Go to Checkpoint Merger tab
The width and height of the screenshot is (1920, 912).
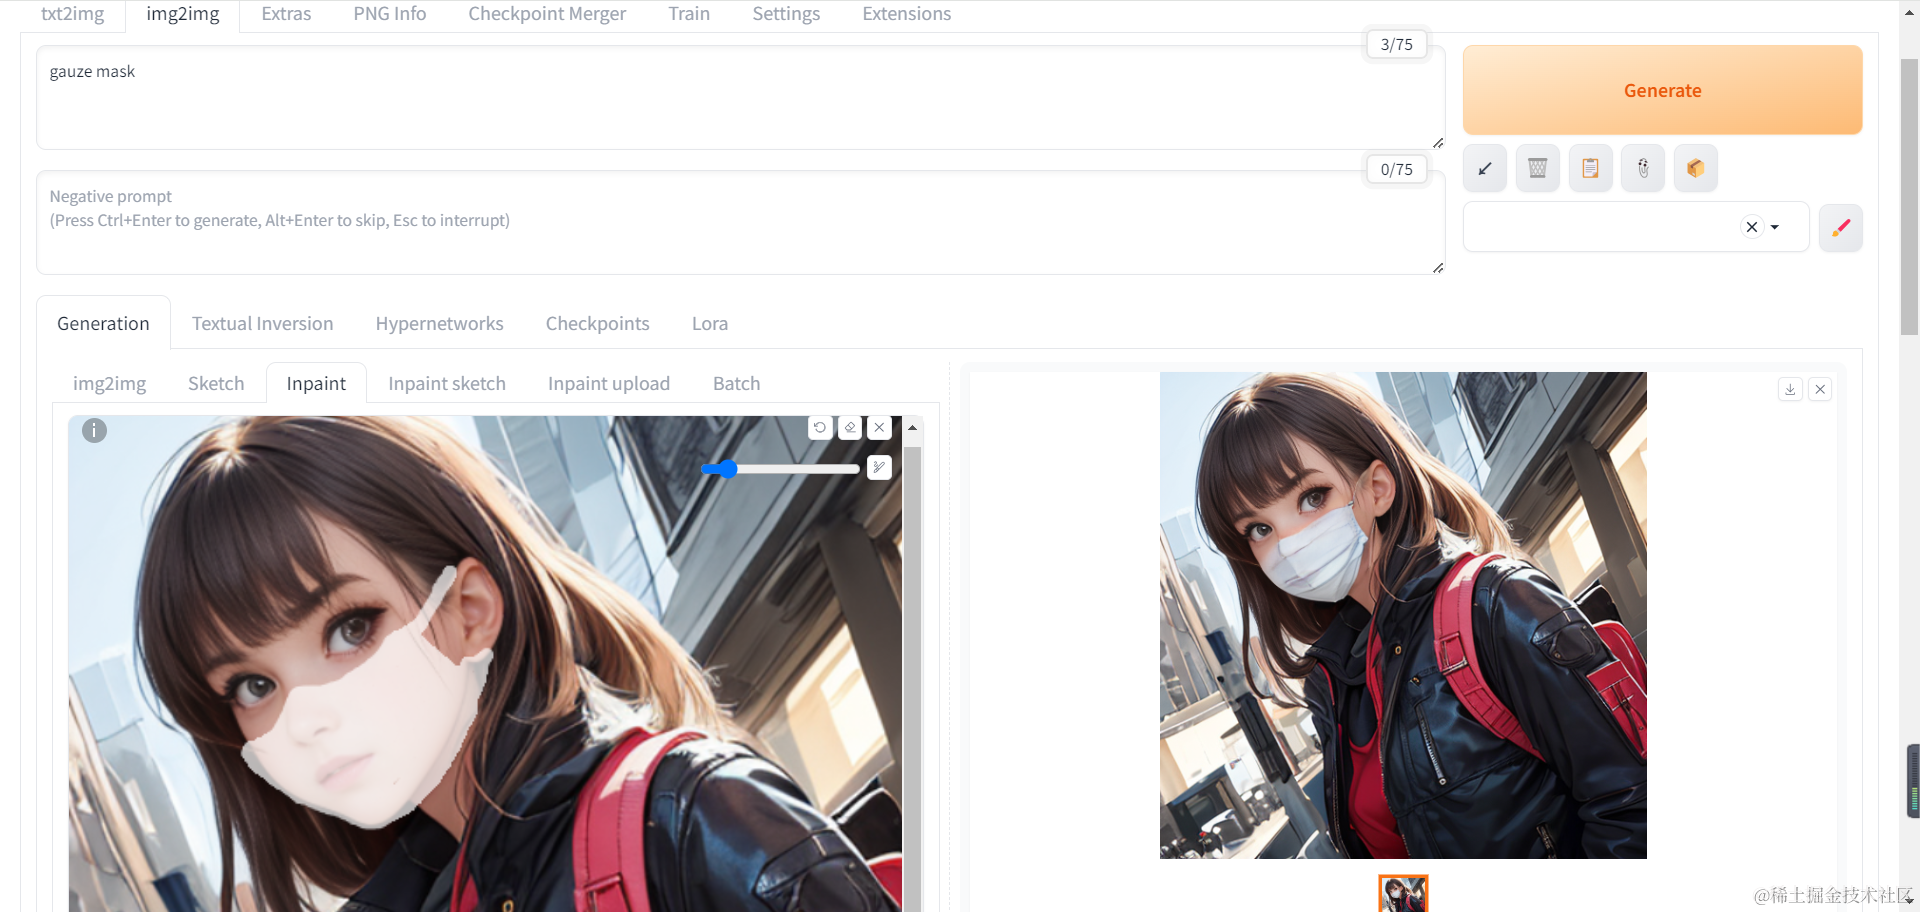coord(547,14)
